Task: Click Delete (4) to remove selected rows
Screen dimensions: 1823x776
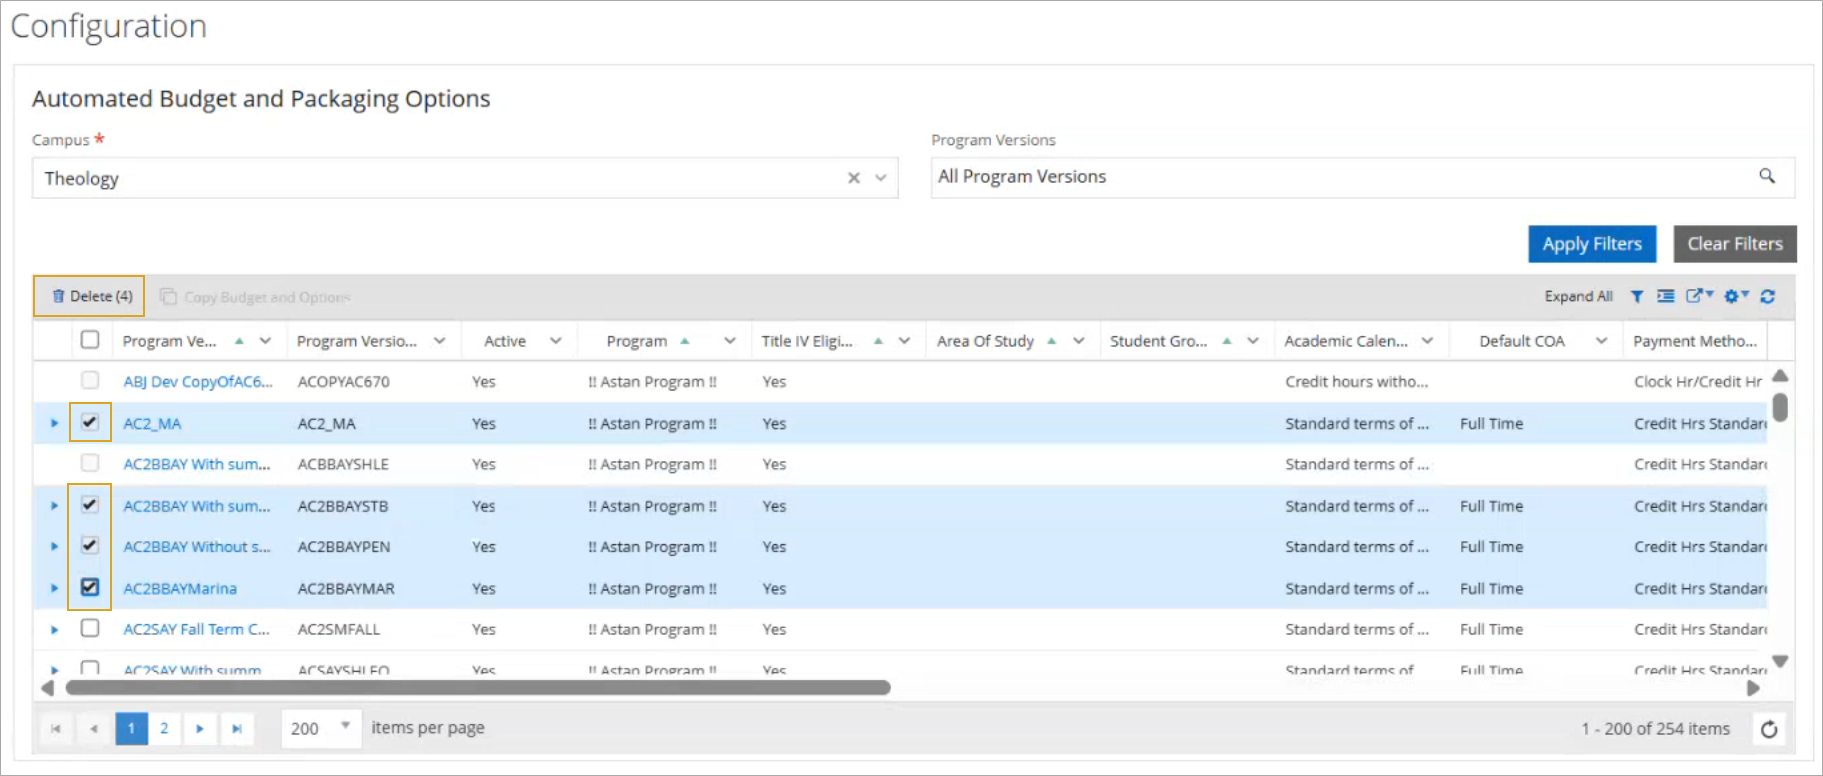Action: 90,296
